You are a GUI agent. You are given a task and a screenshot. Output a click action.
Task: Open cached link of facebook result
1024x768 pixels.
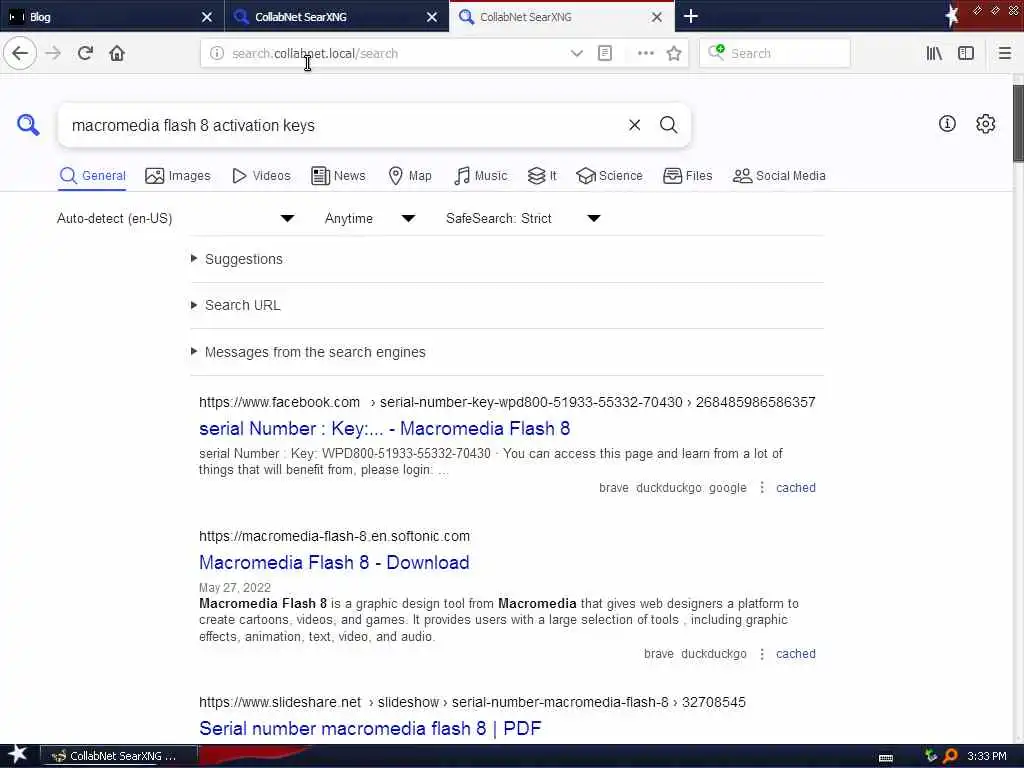tap(795, 488)
